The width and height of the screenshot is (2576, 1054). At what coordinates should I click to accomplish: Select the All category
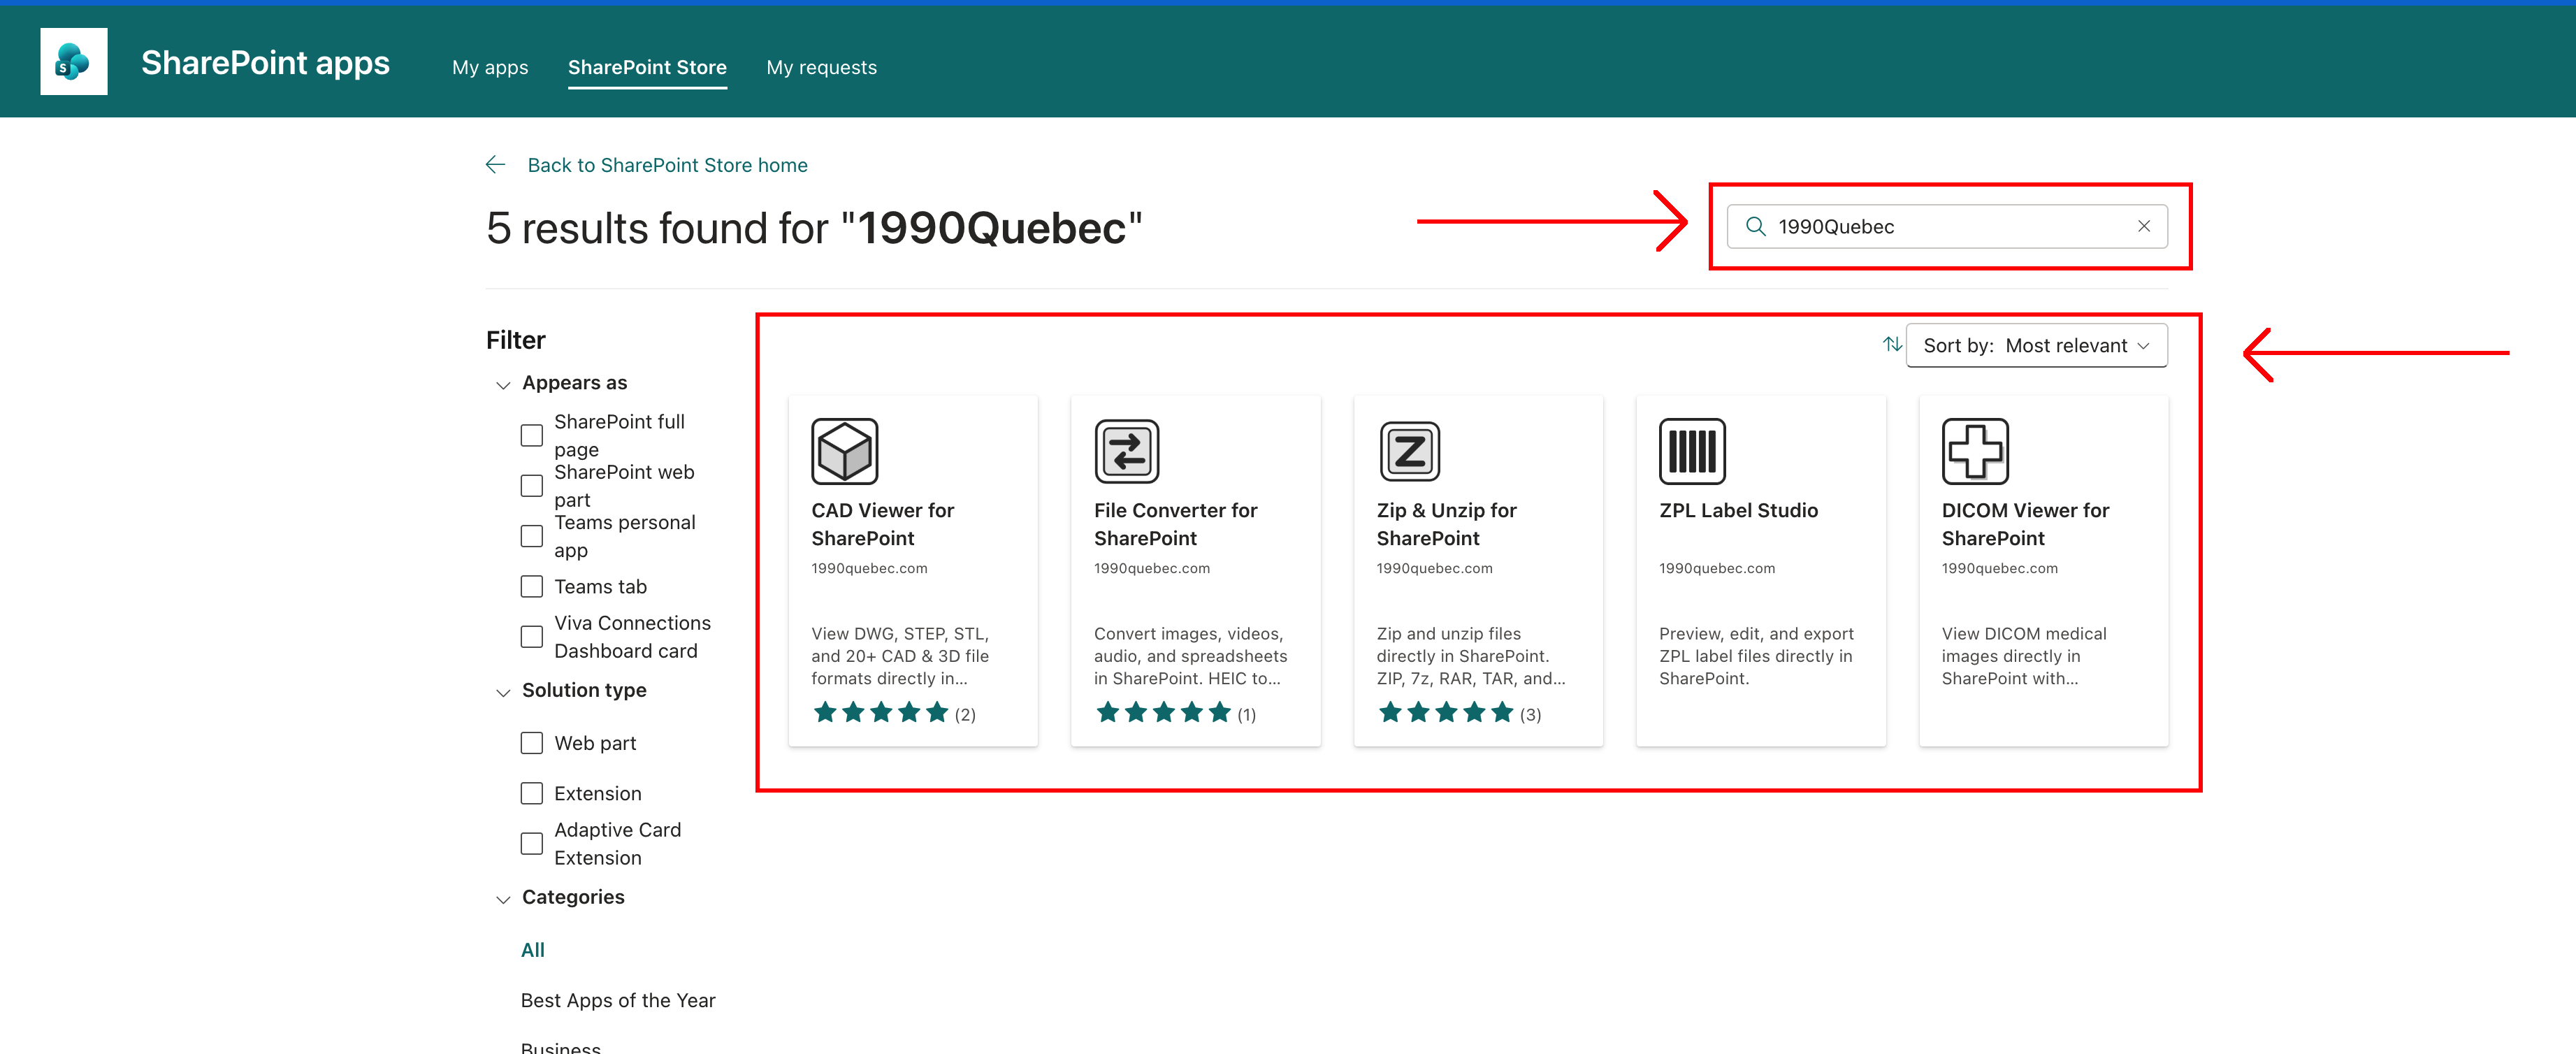pos(532,950)
